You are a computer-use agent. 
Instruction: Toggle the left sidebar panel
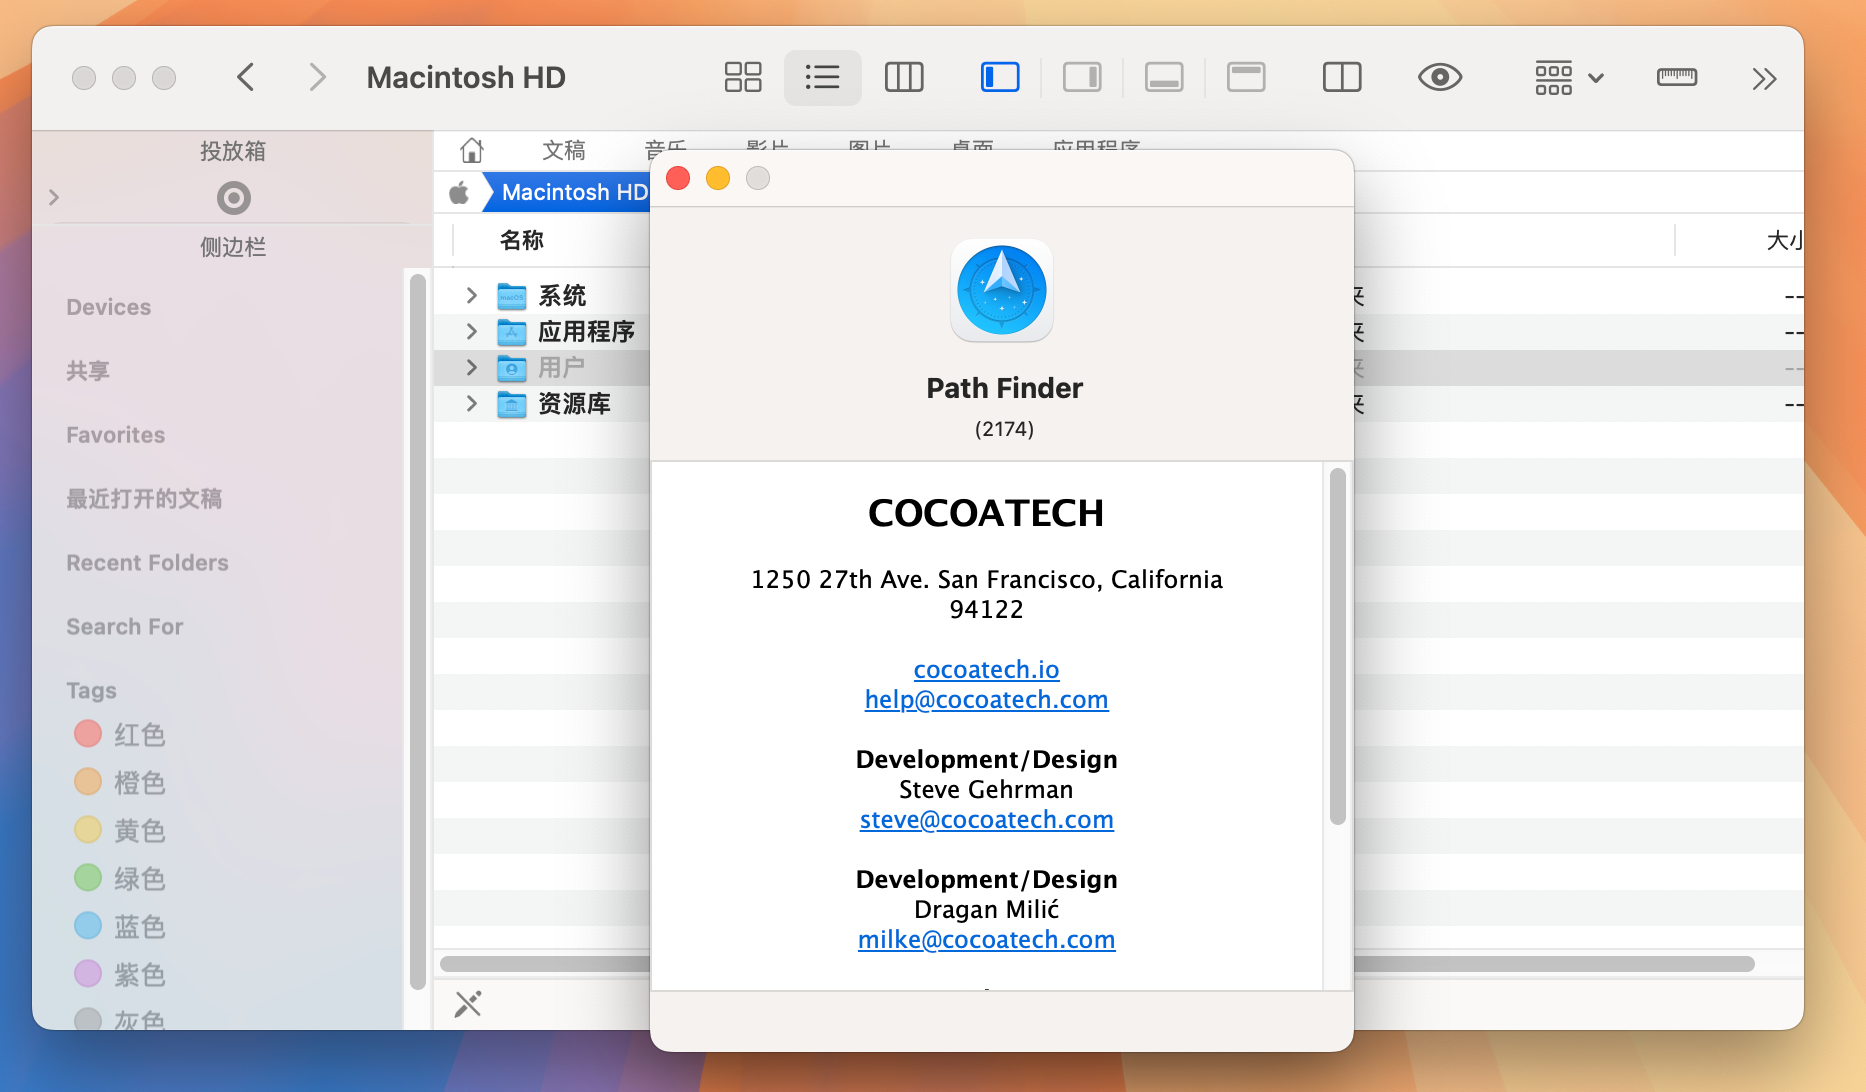pyautogui.click(x=1000, y=78)
